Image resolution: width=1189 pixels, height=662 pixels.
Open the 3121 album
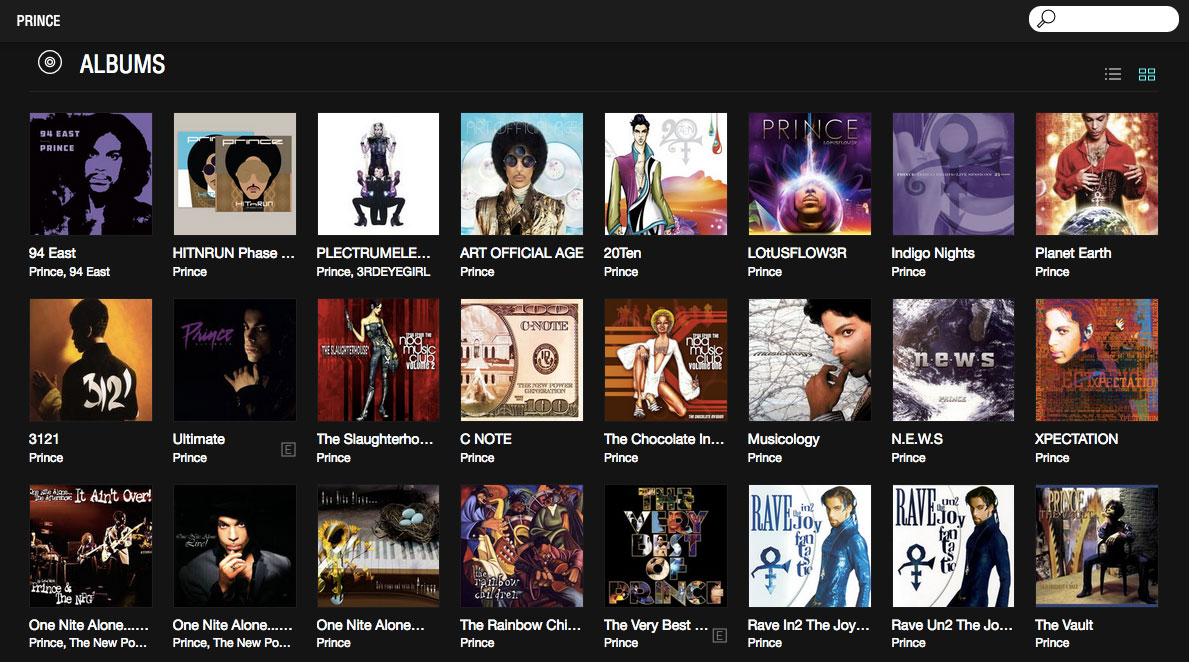coord(90,359)
